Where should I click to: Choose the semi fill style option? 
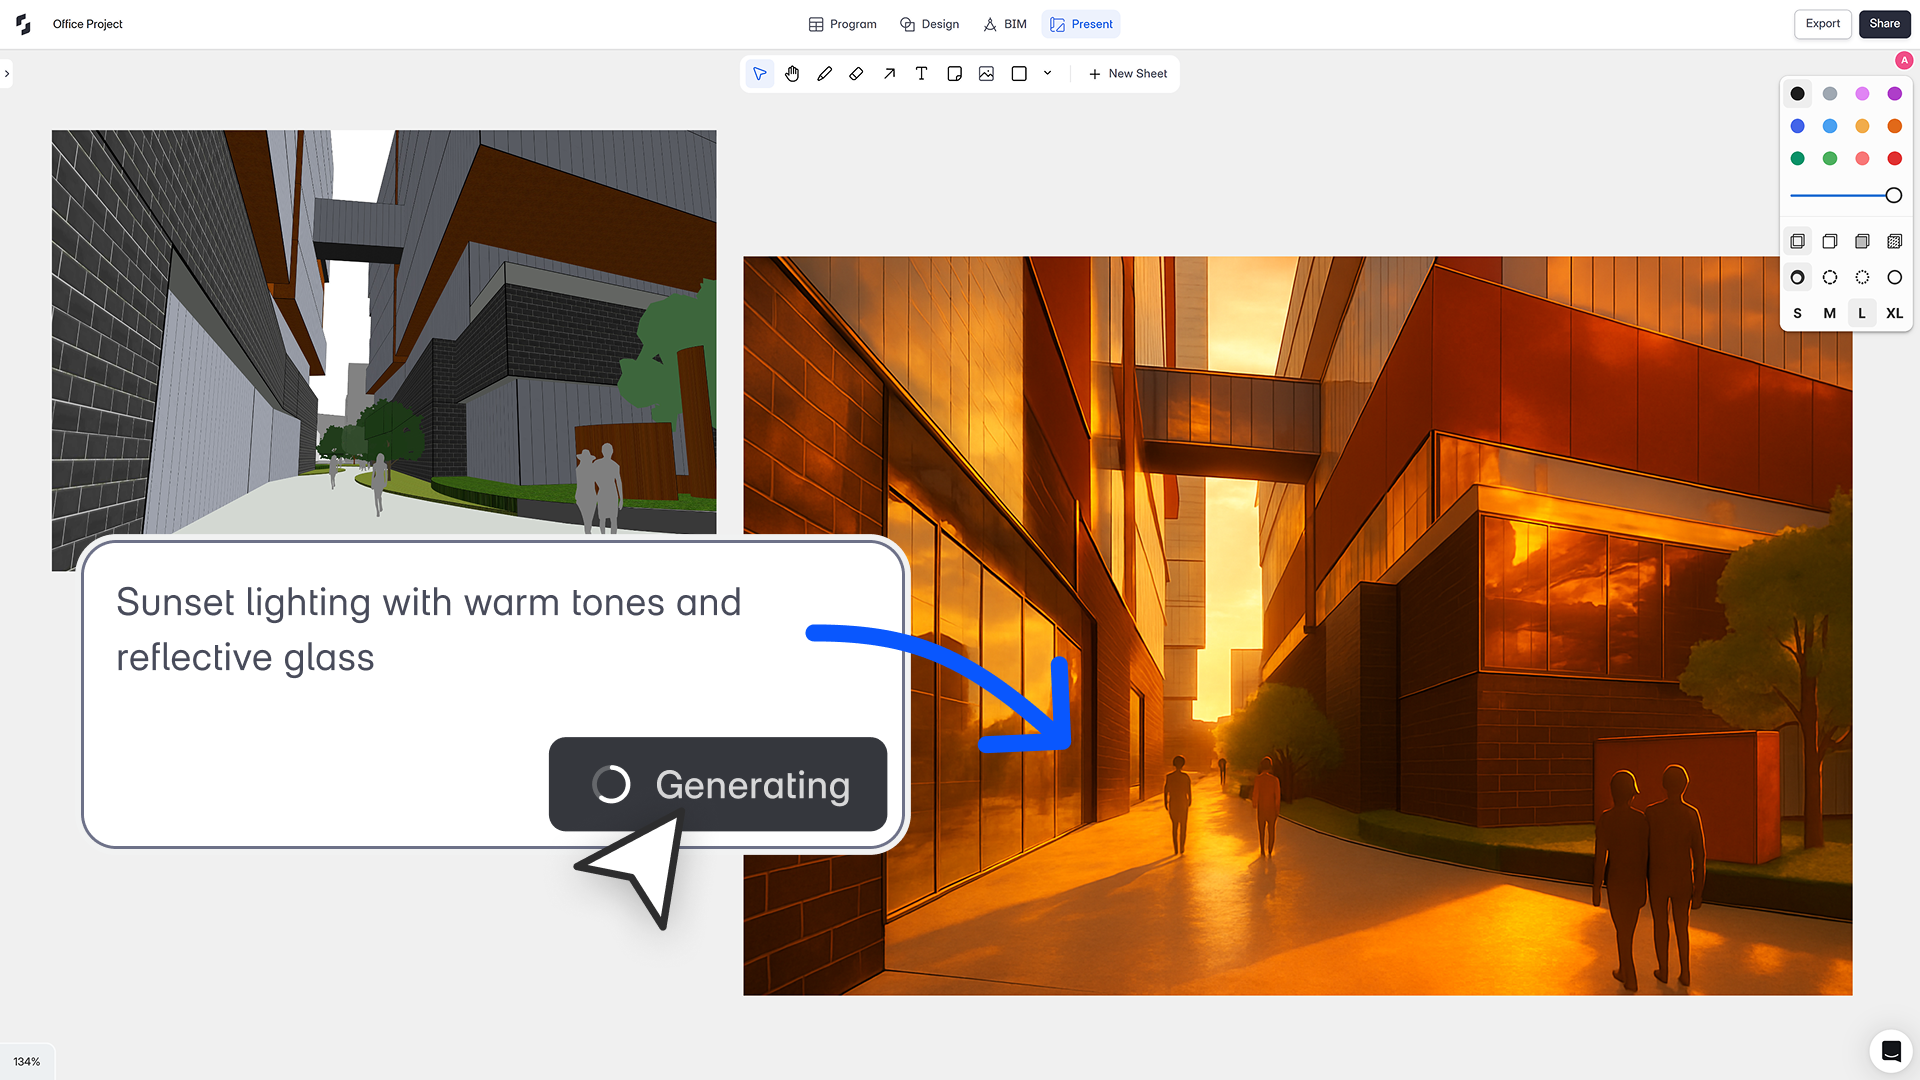[x=1829, y=241]
